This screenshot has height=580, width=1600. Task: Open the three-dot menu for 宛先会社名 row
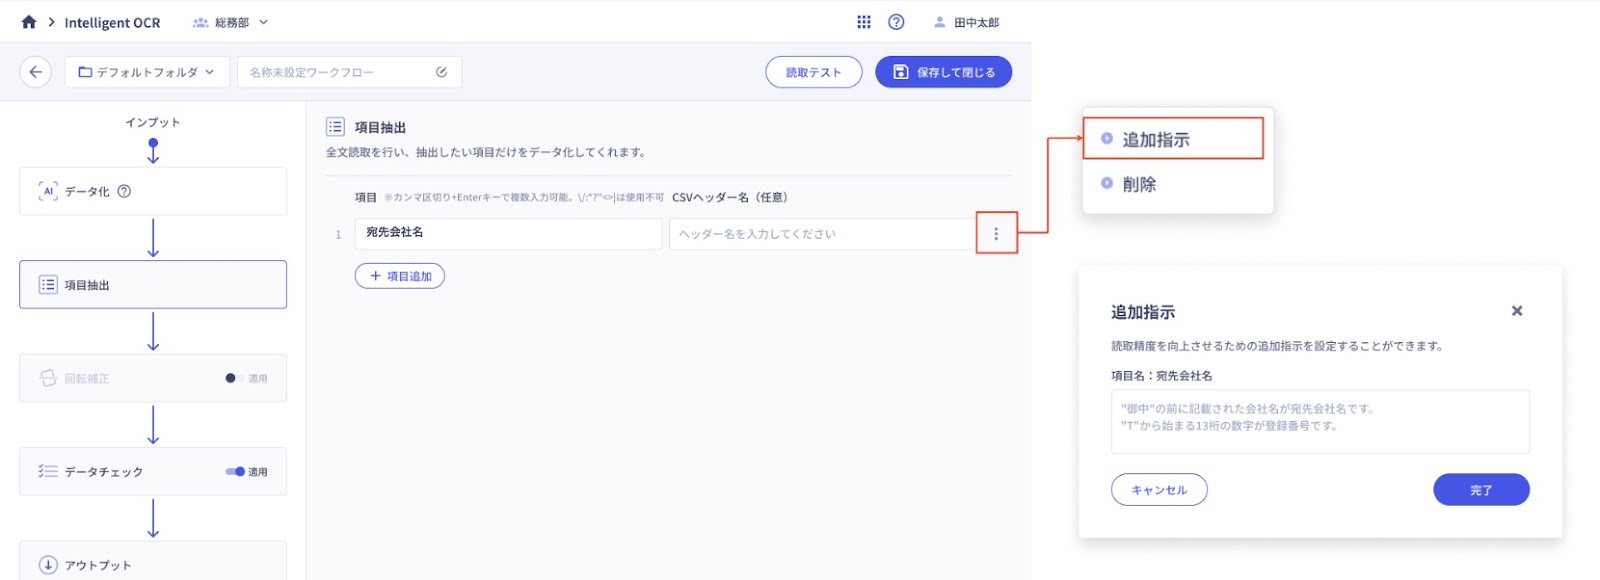(996, 234)
